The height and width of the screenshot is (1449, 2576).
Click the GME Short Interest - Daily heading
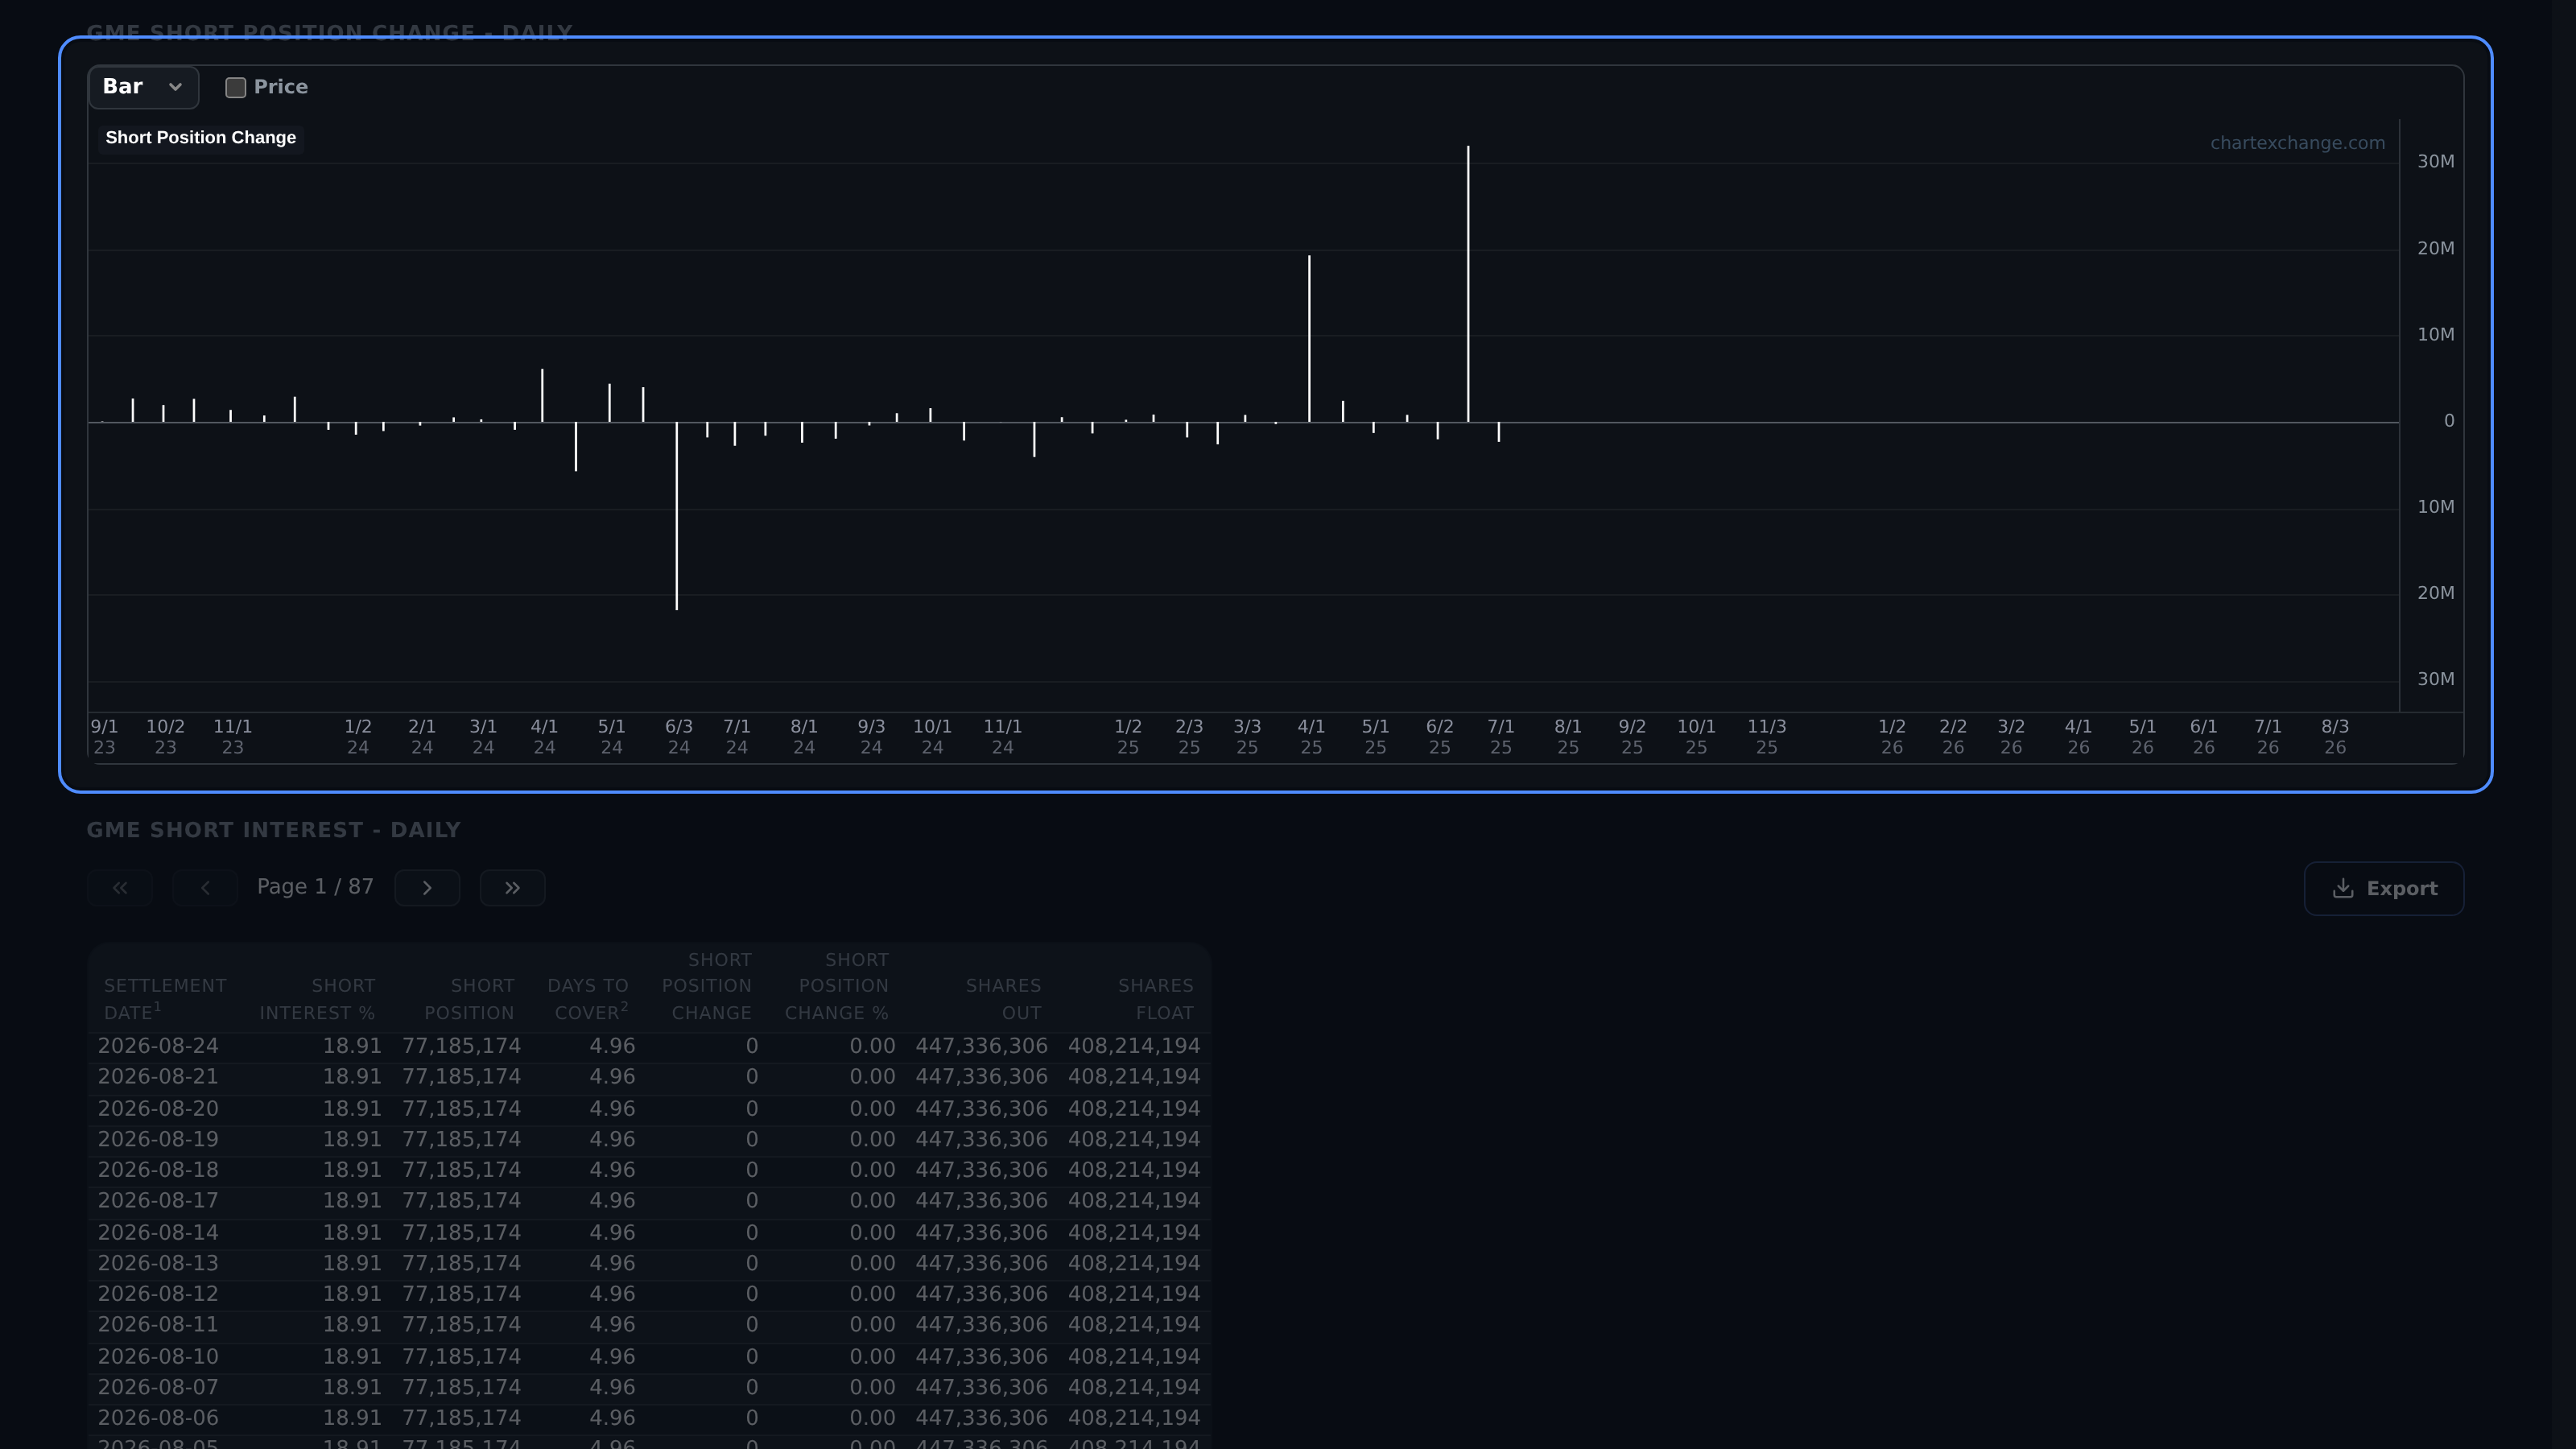274,830
